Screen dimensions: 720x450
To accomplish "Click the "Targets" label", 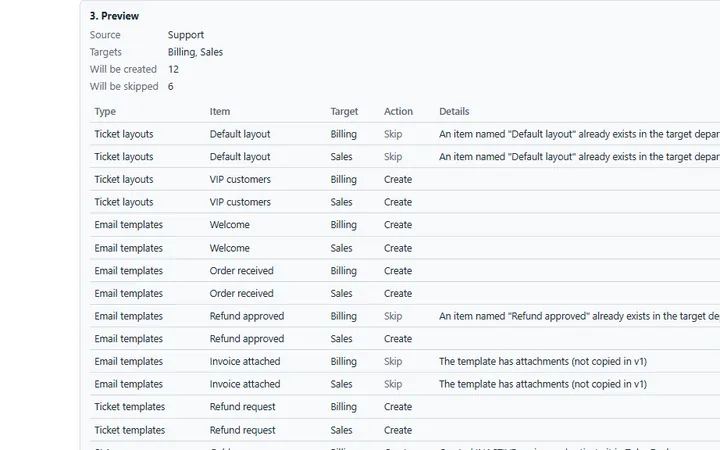I will (106, 52).
